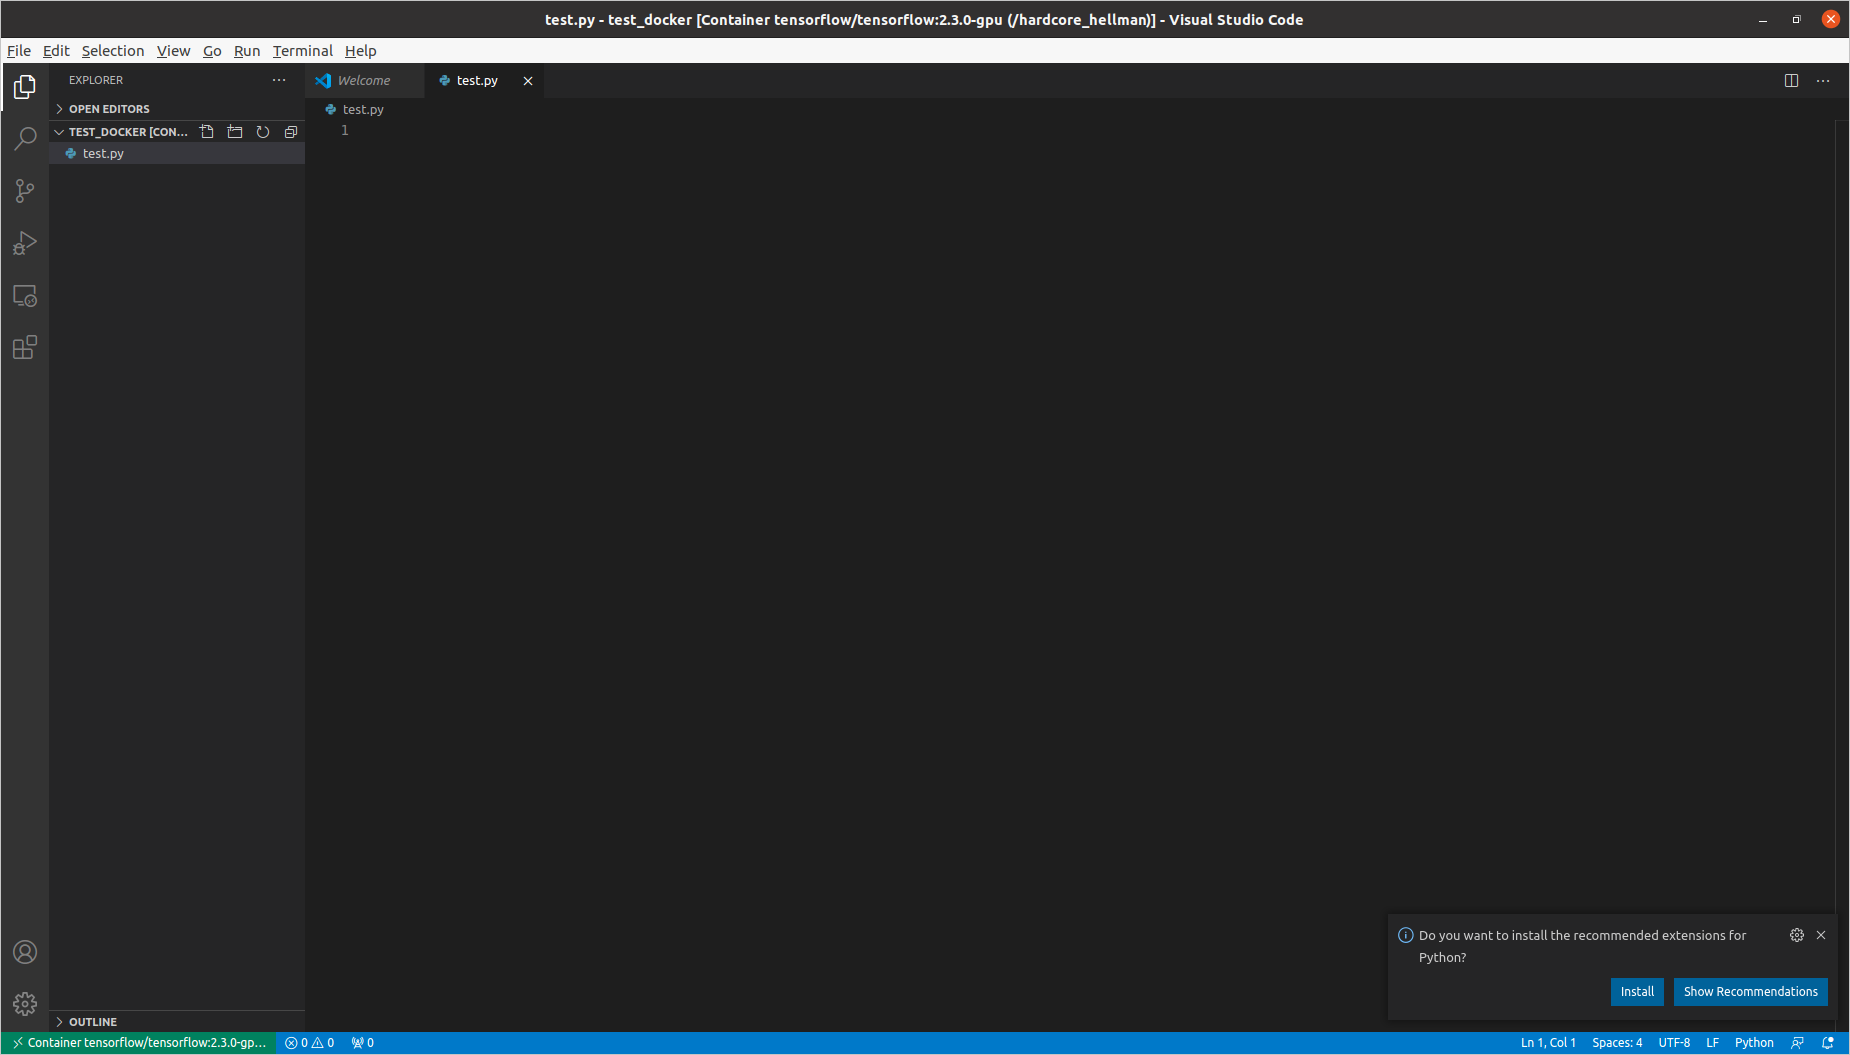Viewport: 1850px width, 1055px height.
Task: Open the Edit menu
Action: [56, 51]
